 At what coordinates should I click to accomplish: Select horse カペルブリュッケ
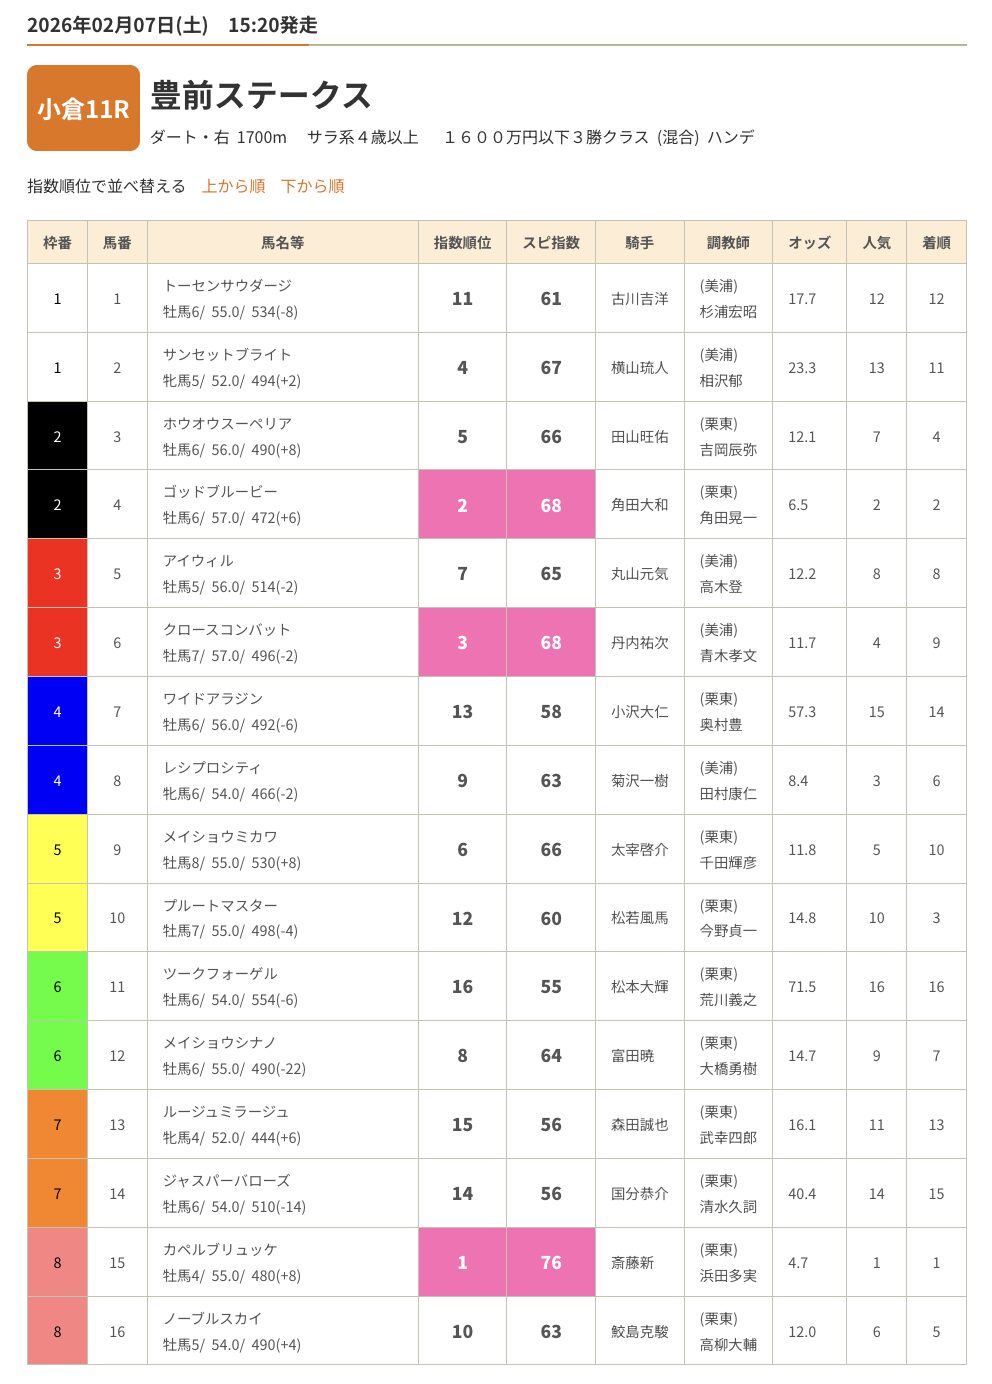point(220,1250)
